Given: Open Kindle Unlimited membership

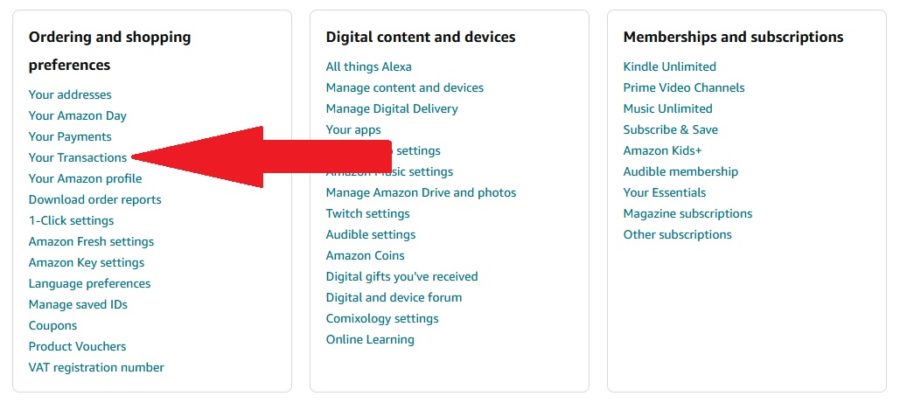Looking at the screenshot, I should coord(670,67).
